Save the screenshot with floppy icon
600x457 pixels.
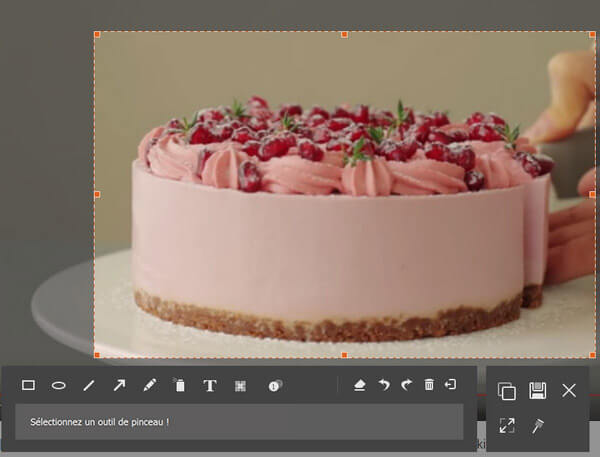pos(538,391)
